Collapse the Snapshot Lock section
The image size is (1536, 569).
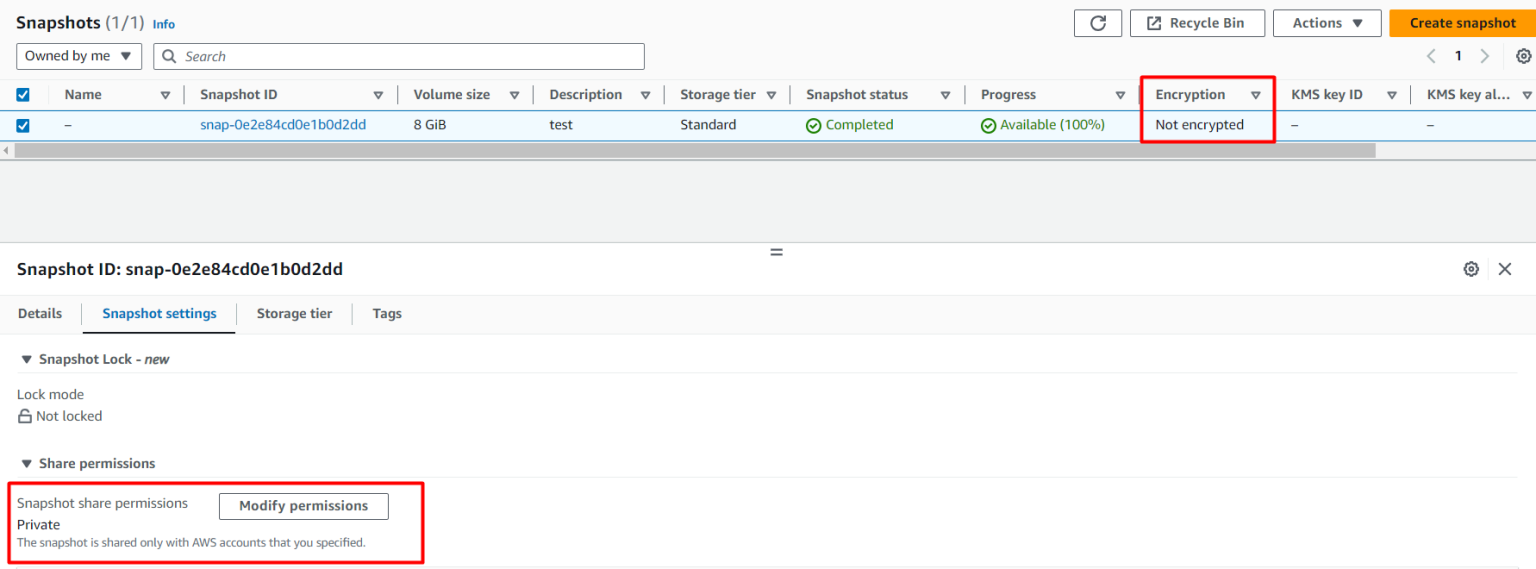coord(26,359)
